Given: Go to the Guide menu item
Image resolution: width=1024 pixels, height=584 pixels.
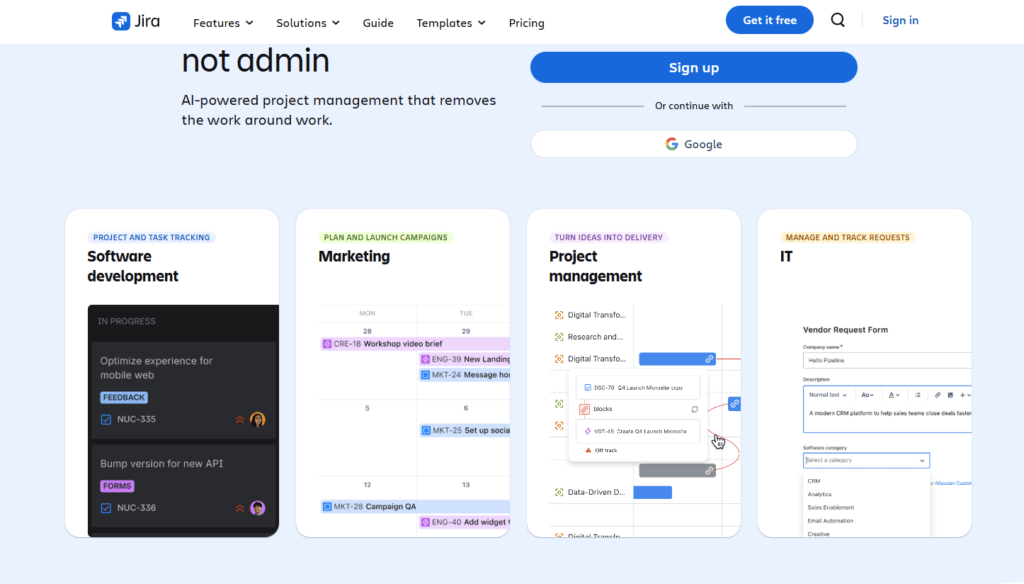Looking at the screenshot, I should (x=378, y=23).
